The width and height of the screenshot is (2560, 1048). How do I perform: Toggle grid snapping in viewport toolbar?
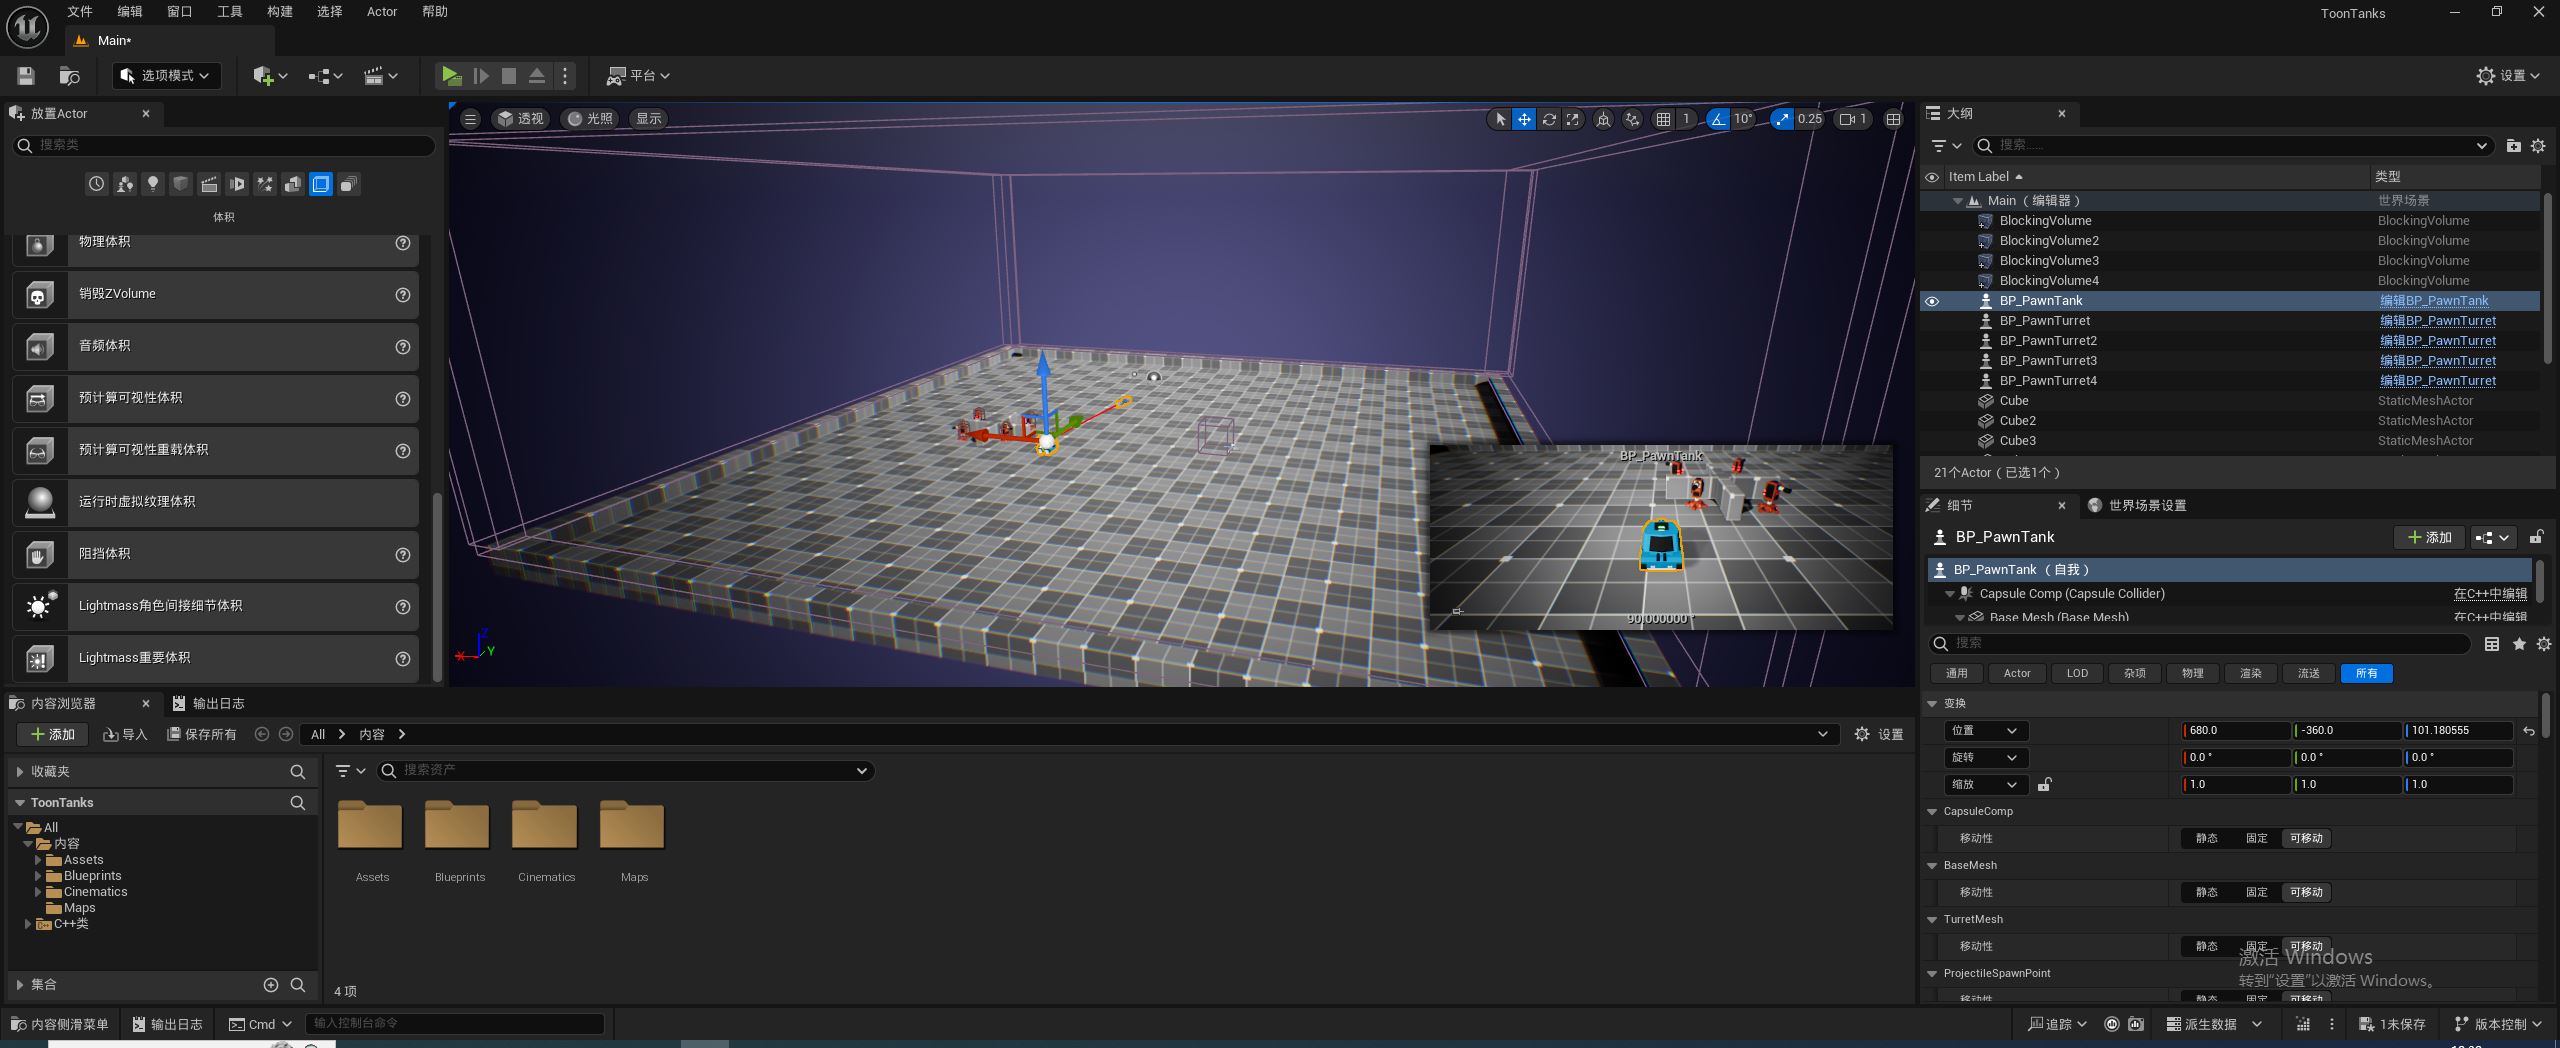coord(1663,119)
